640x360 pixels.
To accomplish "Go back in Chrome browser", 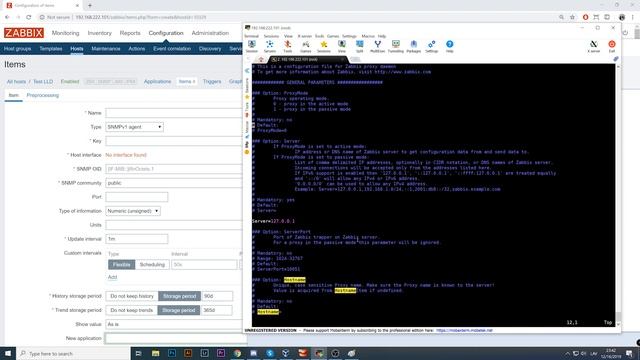I will (7, 17).
